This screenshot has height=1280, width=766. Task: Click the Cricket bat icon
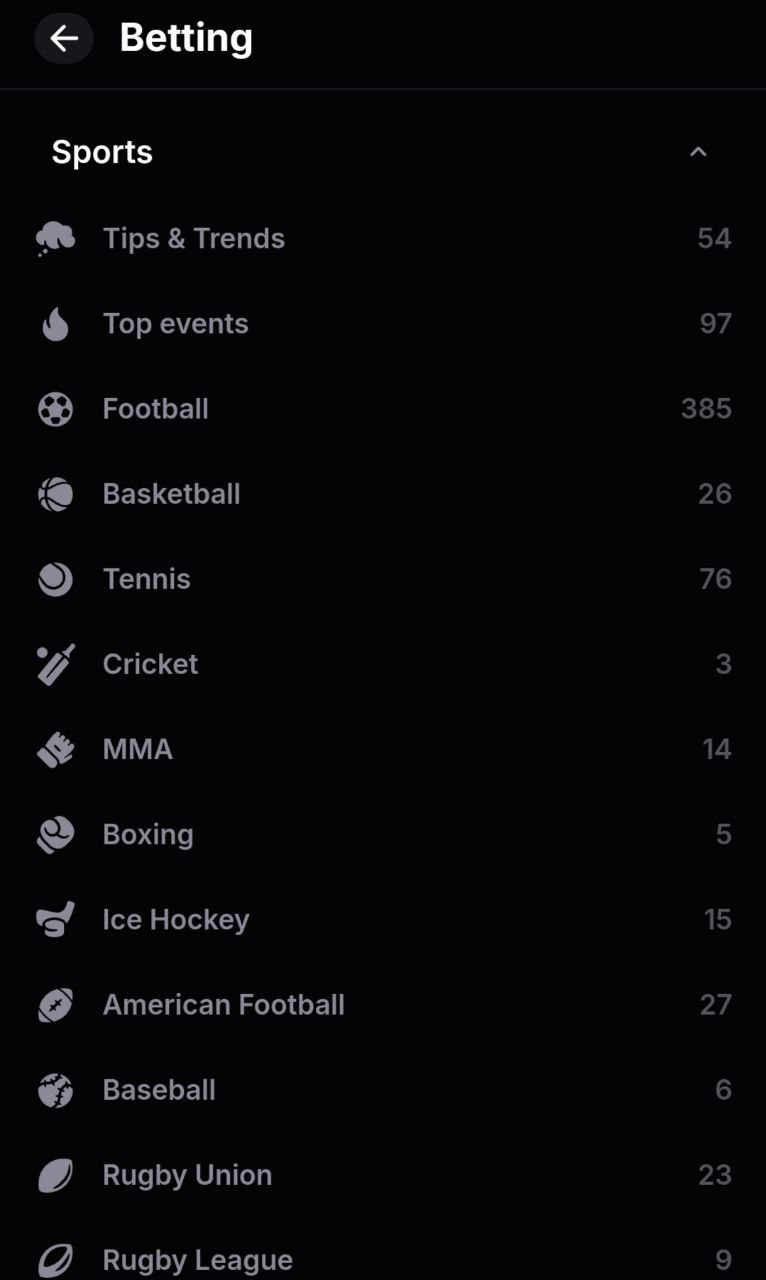pyautogui.click(x=55, y=664)
